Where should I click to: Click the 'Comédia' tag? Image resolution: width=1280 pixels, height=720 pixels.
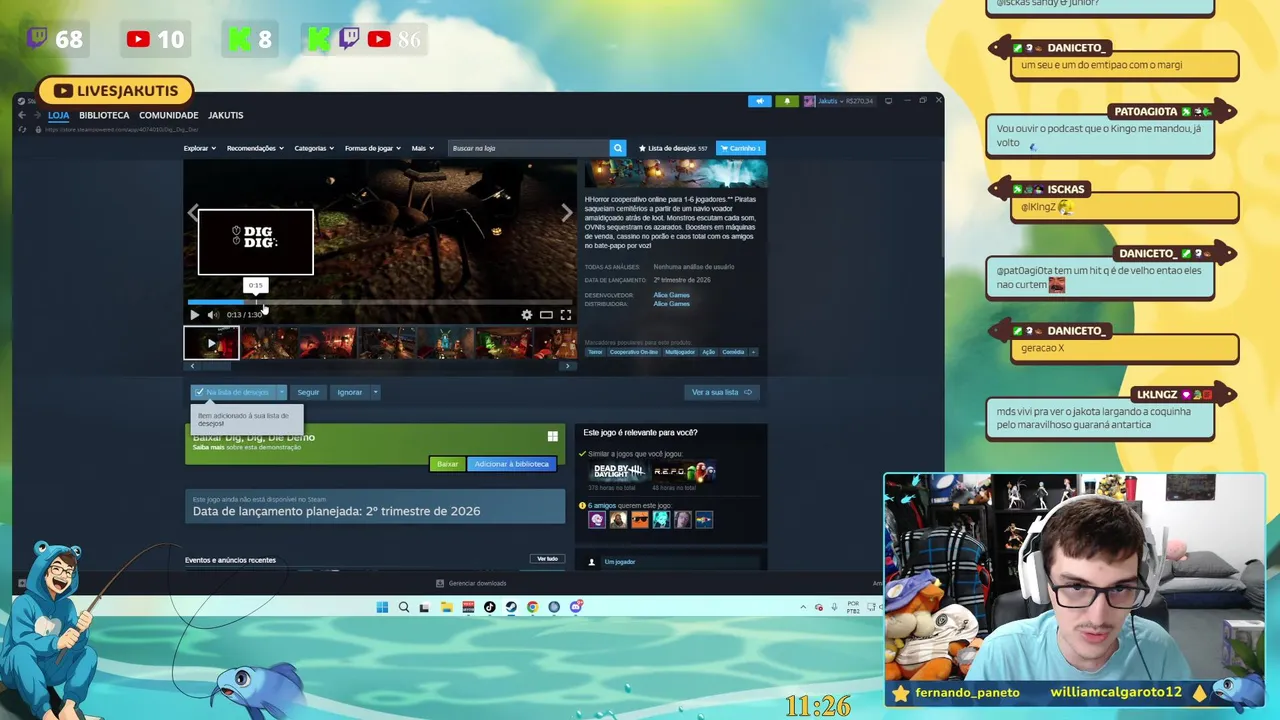733,352
